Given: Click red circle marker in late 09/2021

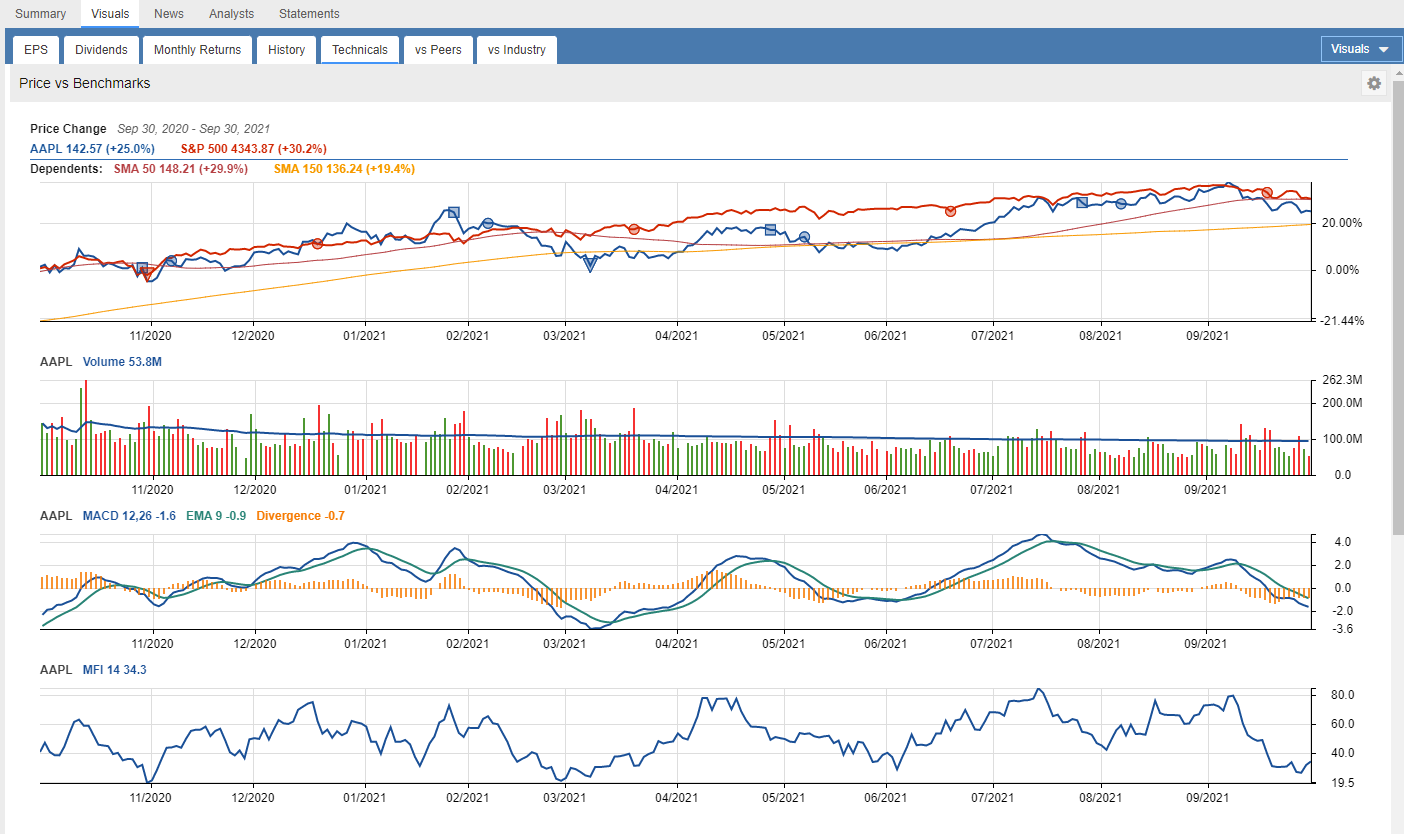Looking at the screenshot, I should (1267, 192).
